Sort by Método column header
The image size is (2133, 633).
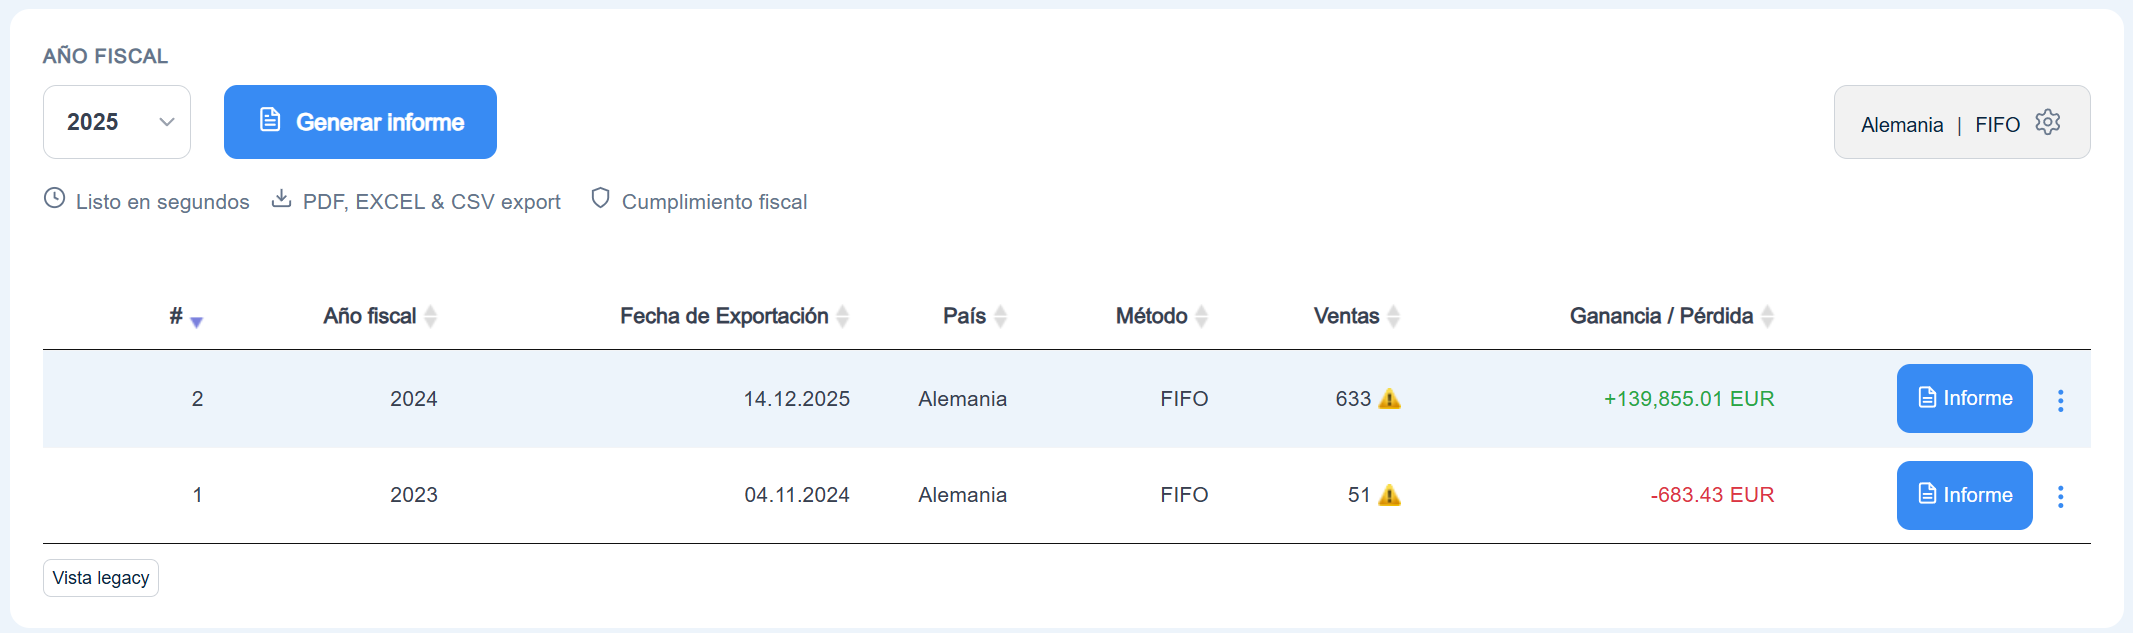click(1162, 317)
